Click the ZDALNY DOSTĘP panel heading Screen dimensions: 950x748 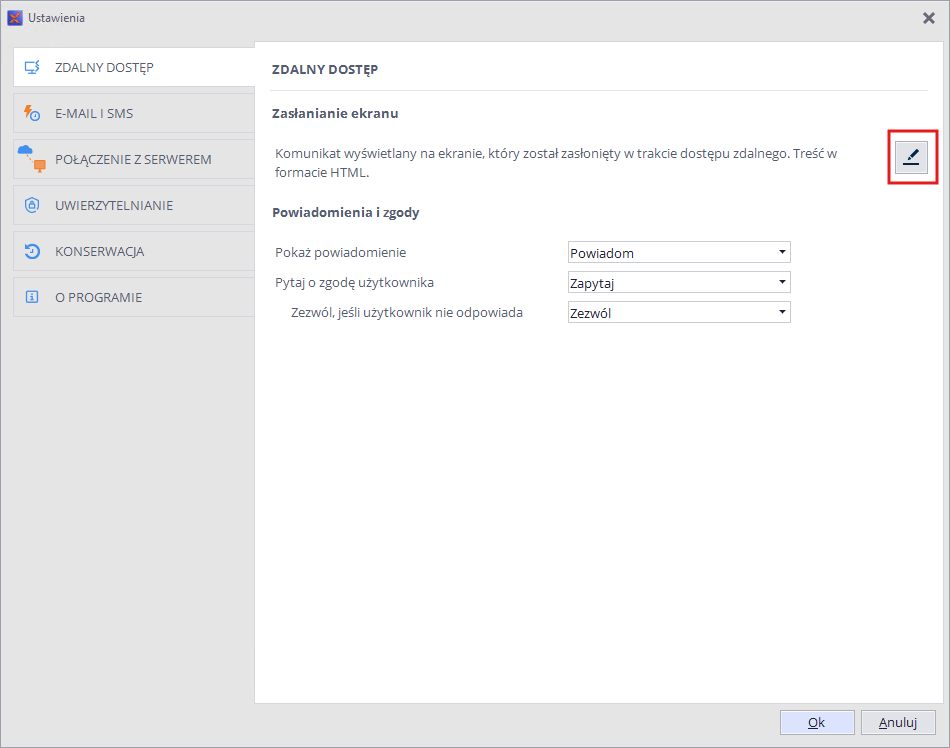click(x=325, y=70)
